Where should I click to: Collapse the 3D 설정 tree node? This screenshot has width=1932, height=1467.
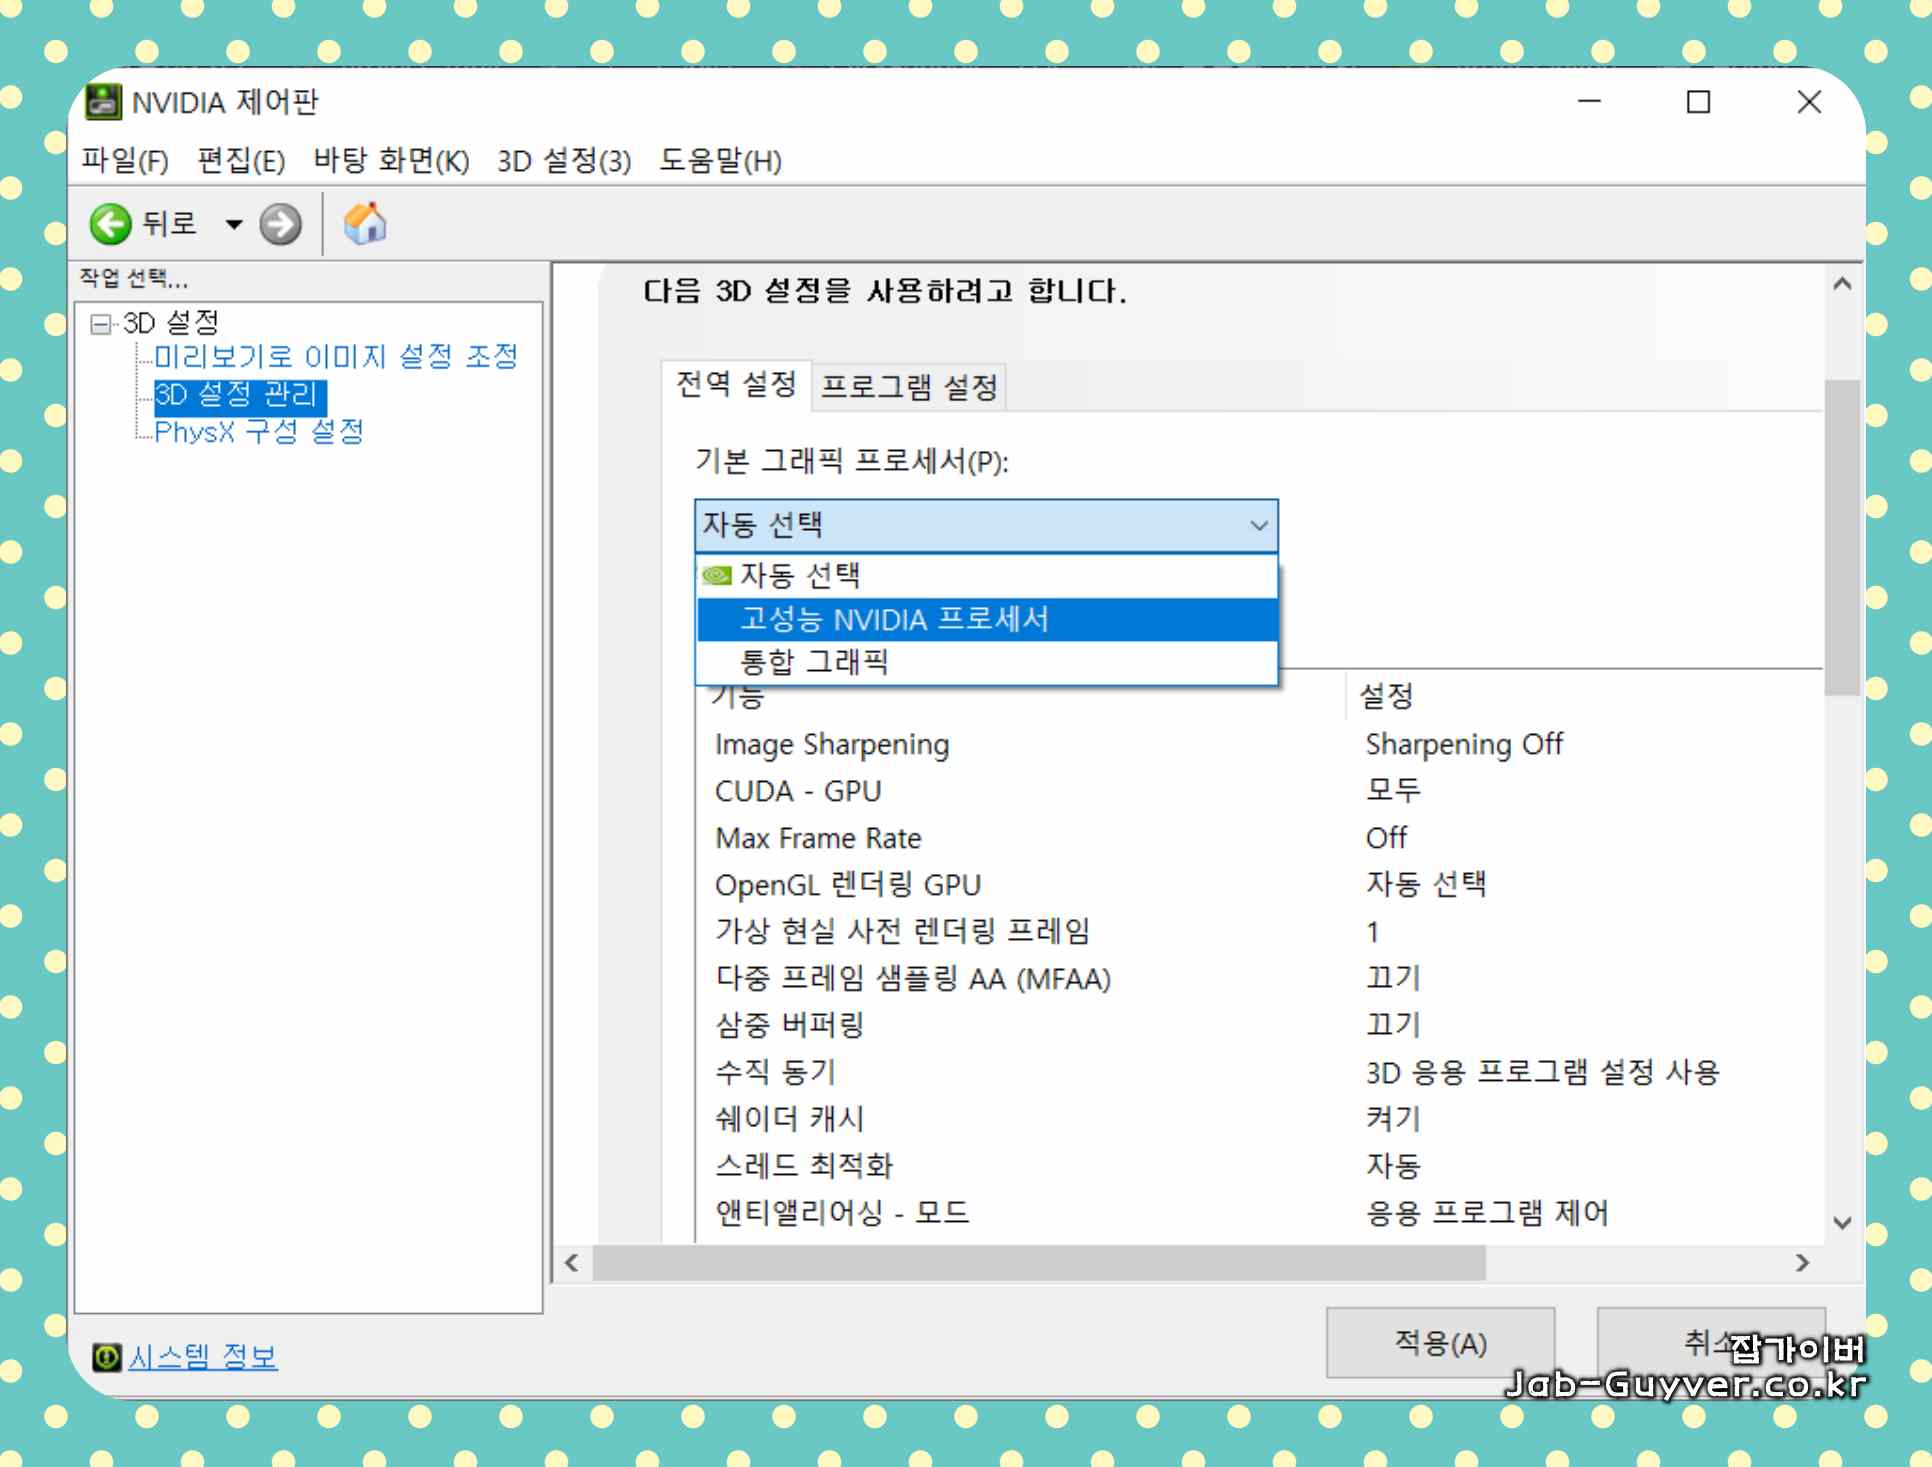click(x=99, y=323)
